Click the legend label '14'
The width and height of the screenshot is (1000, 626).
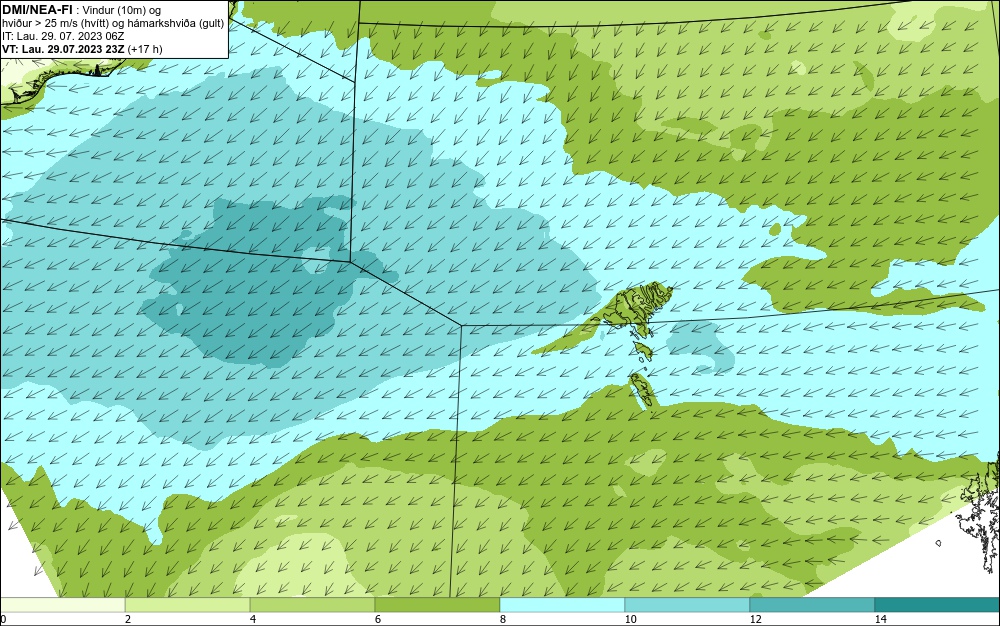[881, 619]
